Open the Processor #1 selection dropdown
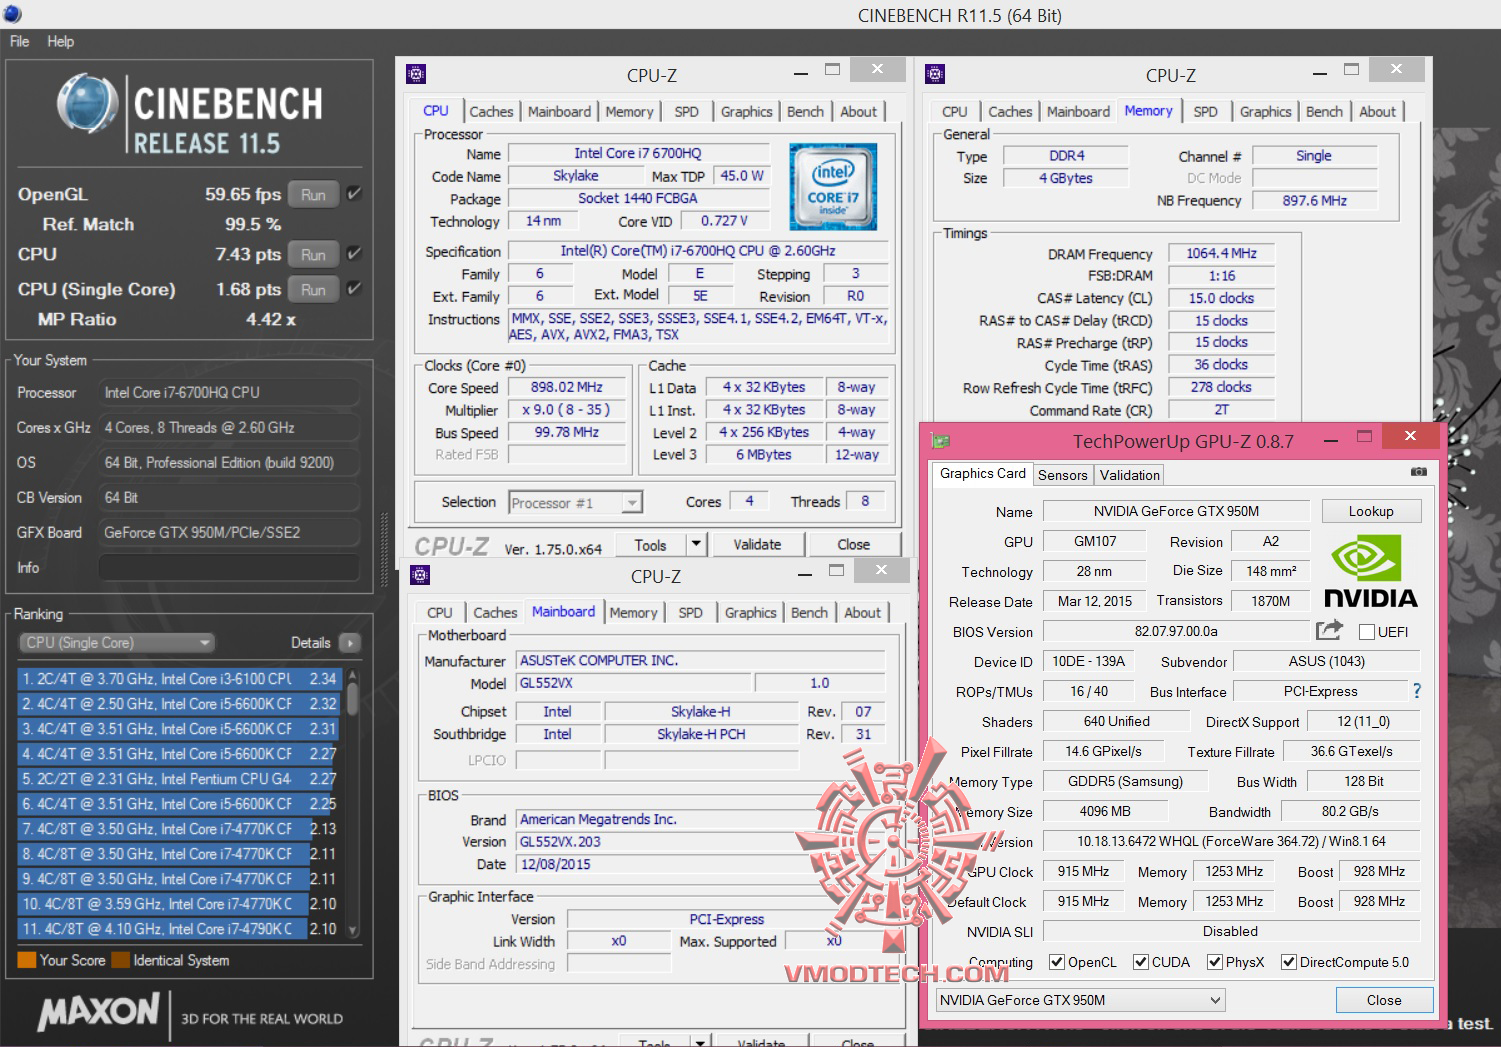 pos(575,503)
